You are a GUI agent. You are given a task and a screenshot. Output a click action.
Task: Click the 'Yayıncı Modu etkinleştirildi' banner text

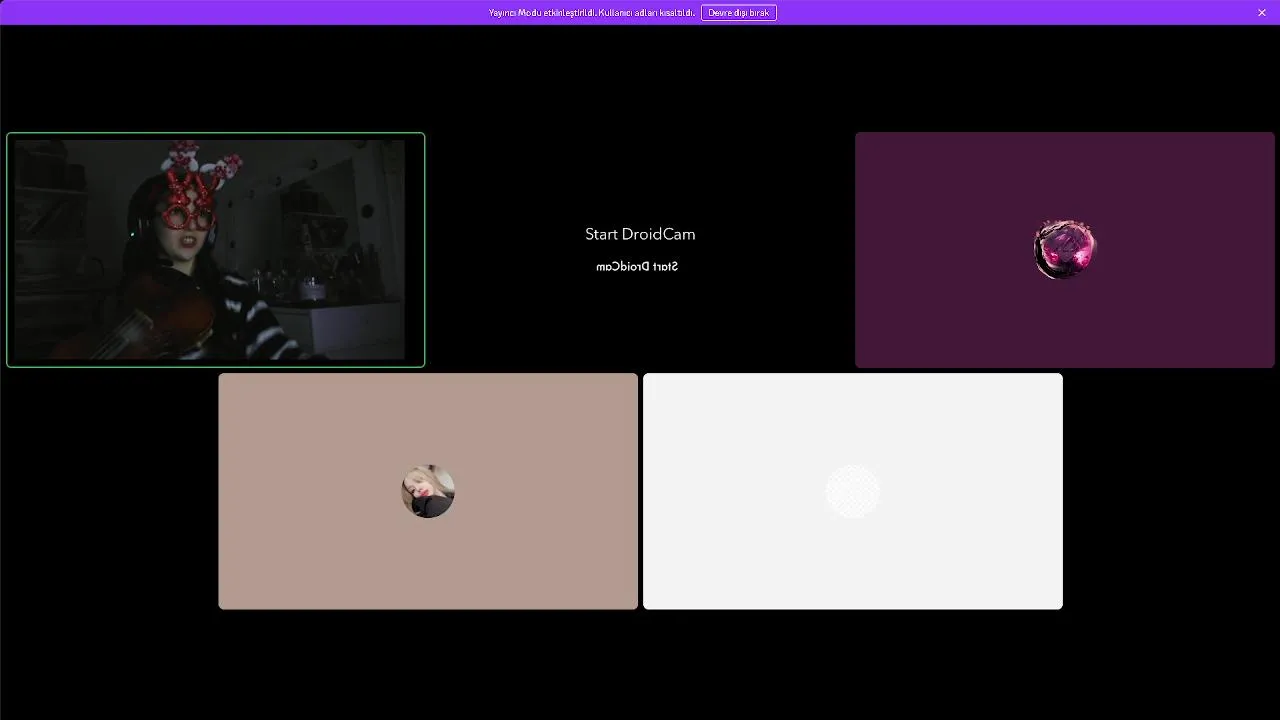point(591,12)
